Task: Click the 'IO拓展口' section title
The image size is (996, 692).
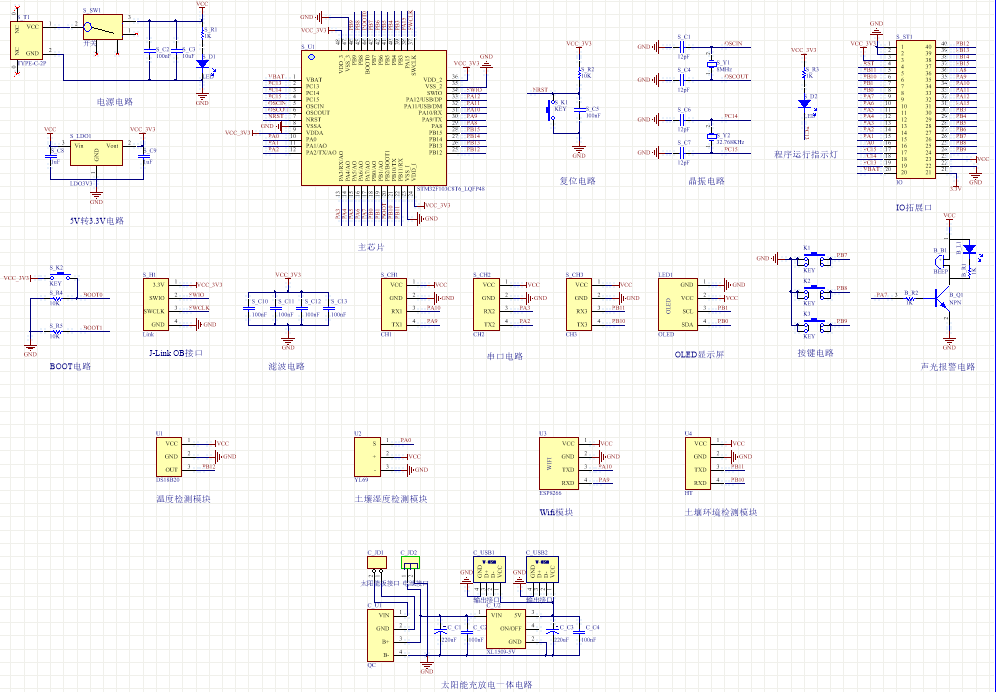Action: 914,207
